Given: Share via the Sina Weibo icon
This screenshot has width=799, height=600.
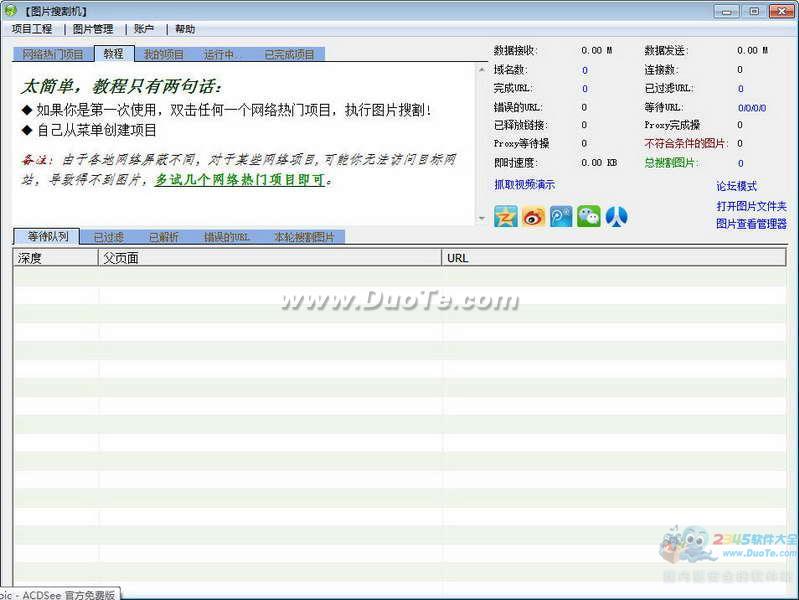Looking at the screenshot, I should tap(534, 216).
